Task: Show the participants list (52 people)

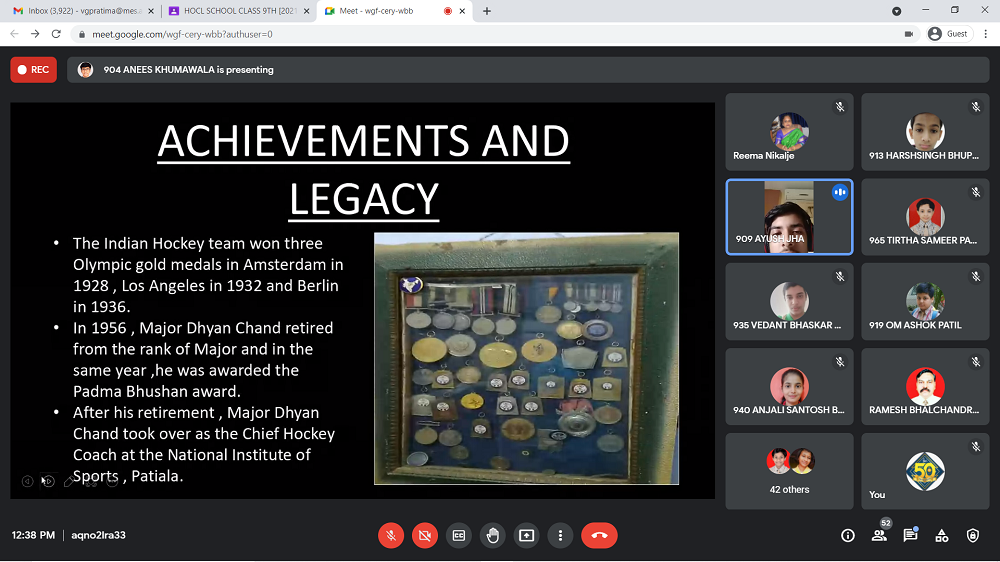Action: (x=879, y=535)
